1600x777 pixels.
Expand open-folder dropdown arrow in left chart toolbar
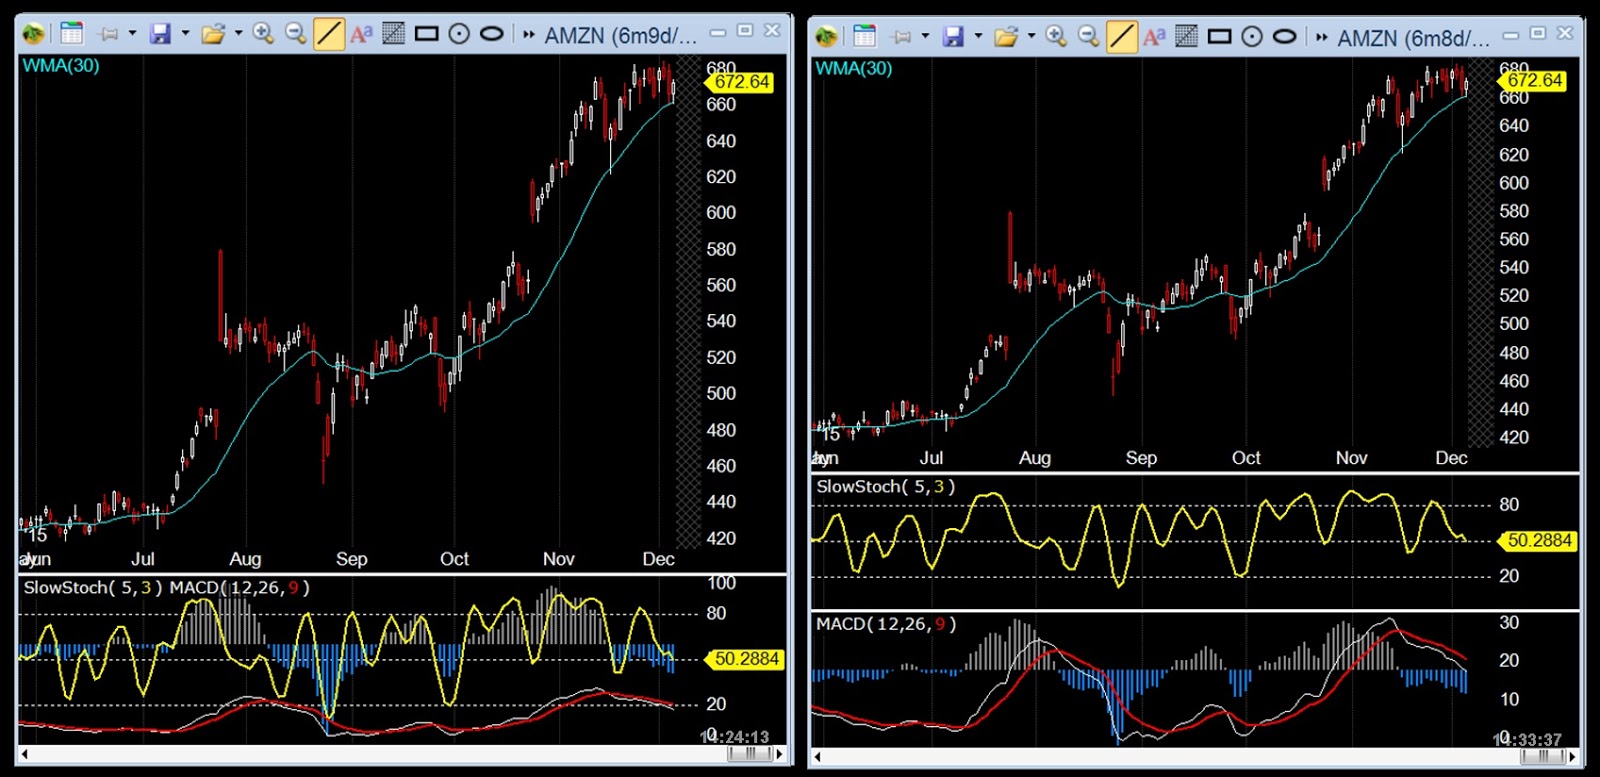click(x=238, y=34)
